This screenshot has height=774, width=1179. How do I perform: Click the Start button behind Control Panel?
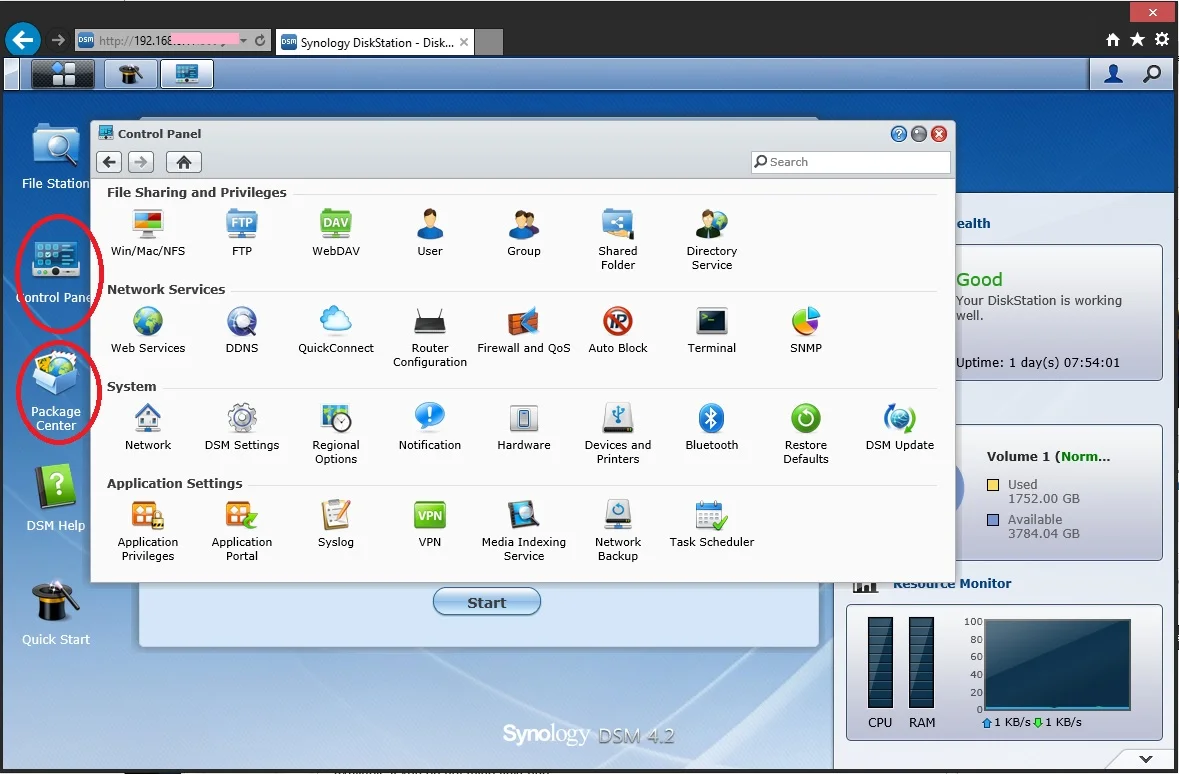486,602
